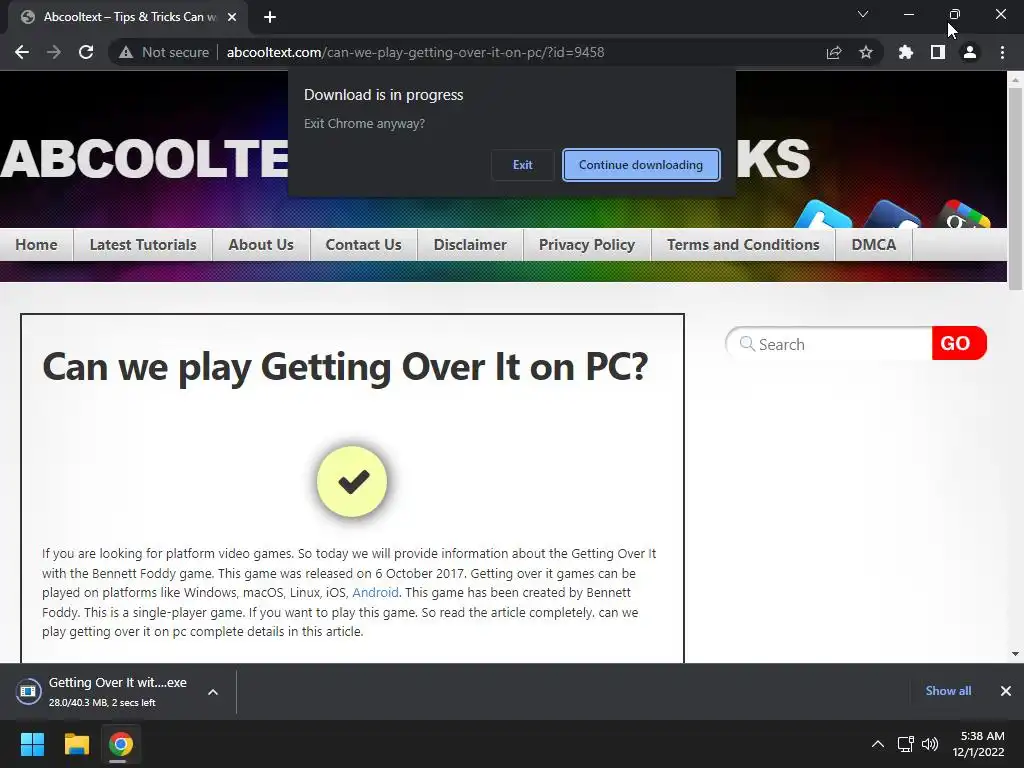
Task: Click into the site Search field
Action: click(x=829, y=344)
